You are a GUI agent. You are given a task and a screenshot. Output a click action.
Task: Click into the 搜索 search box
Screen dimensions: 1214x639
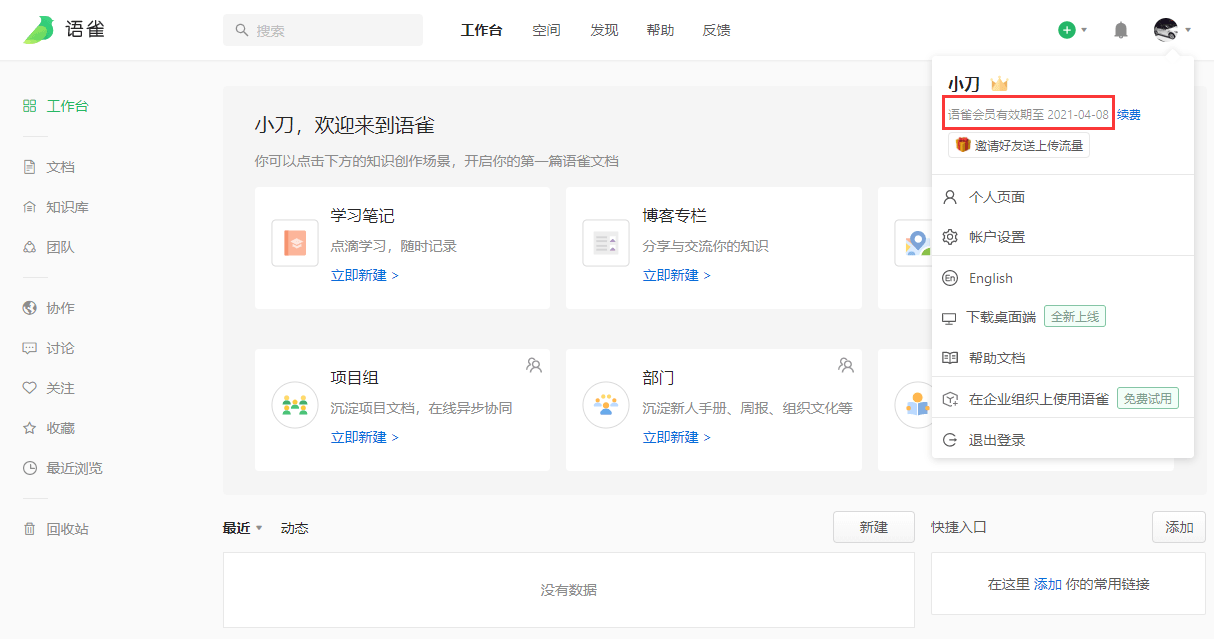tap(332, 30)
